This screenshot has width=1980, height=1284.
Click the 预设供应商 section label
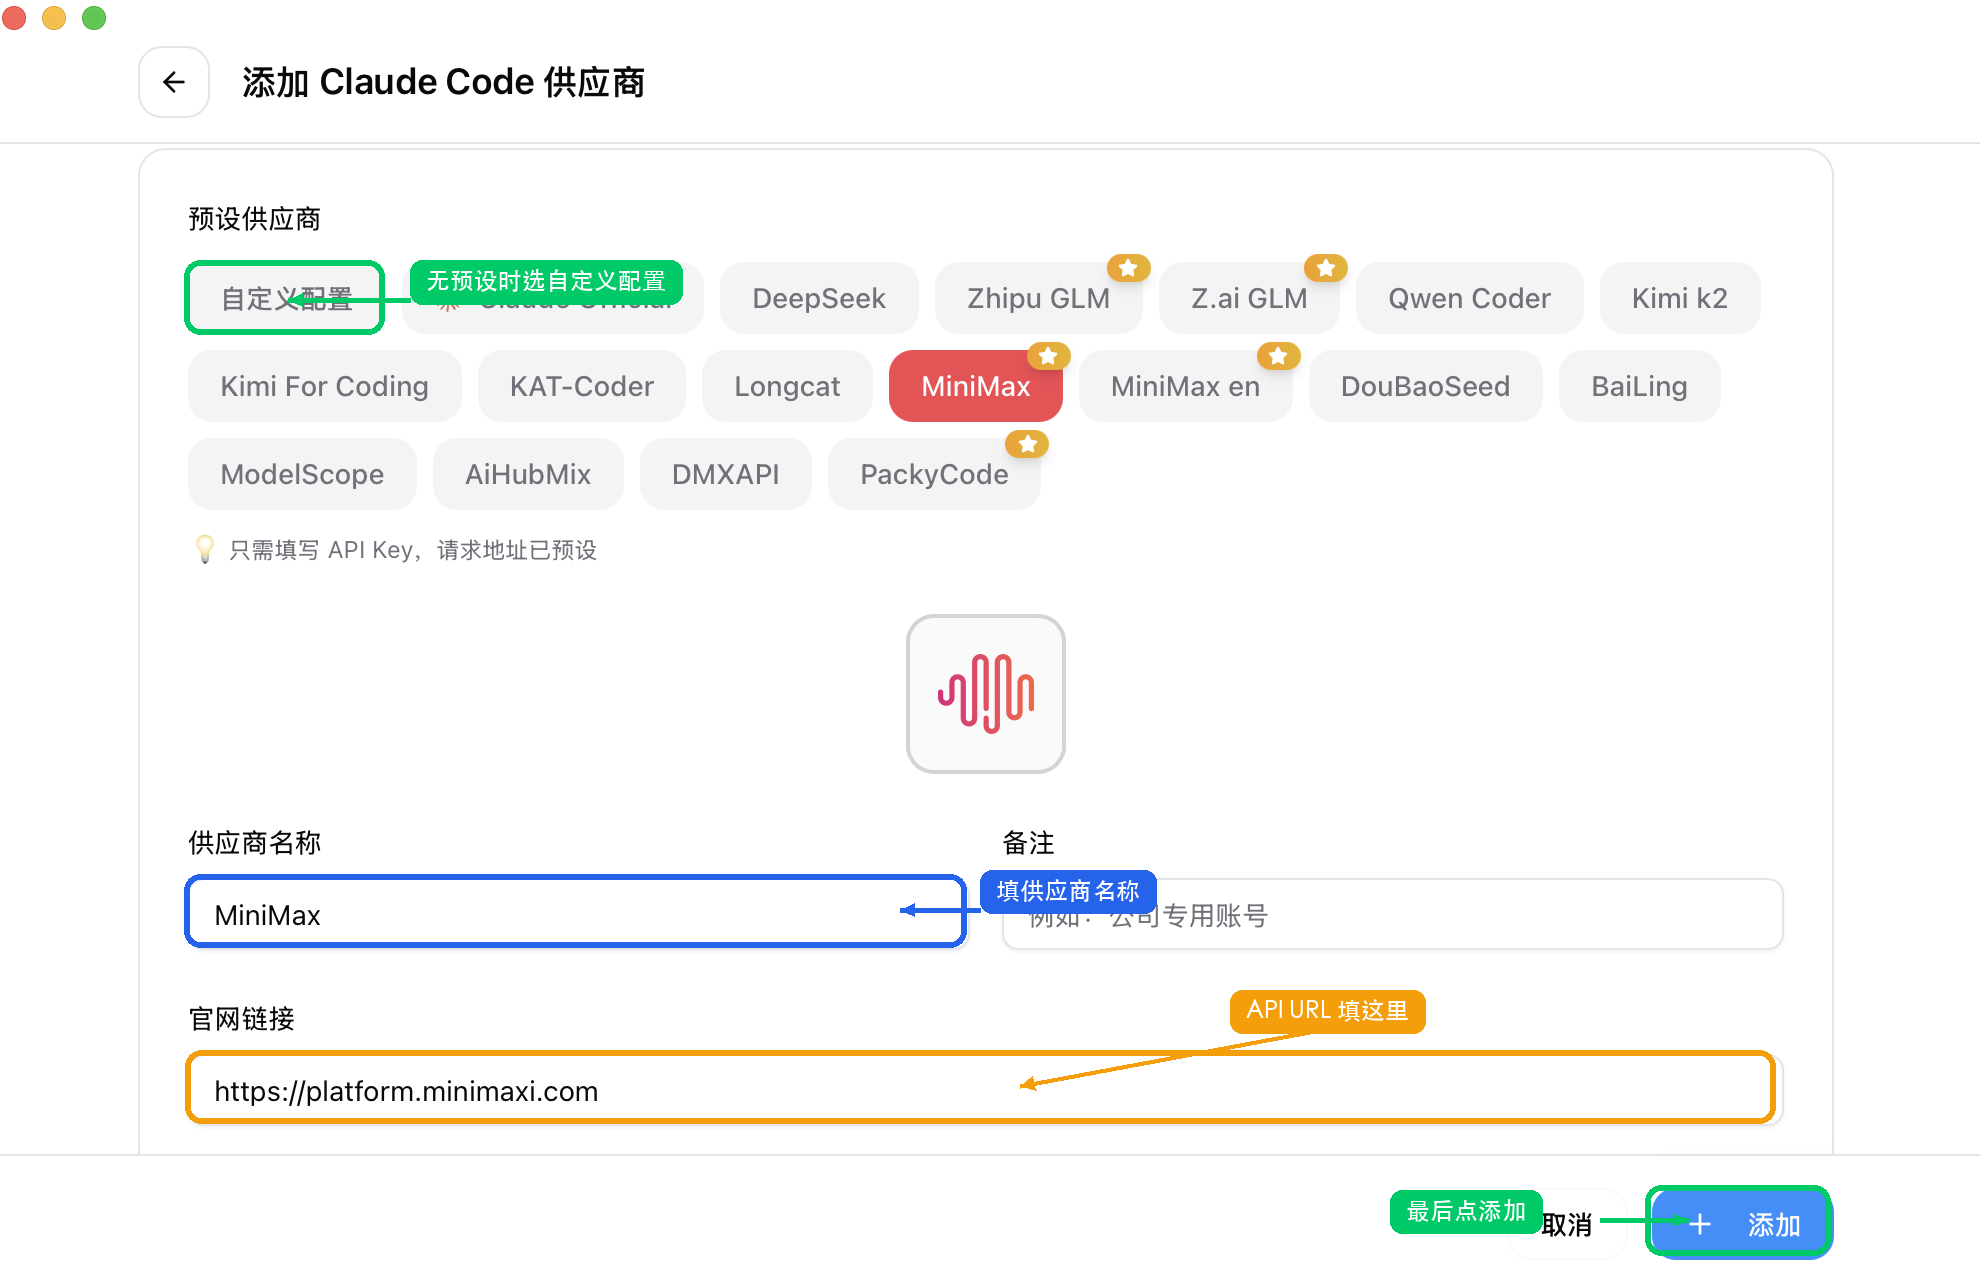[254, 219]
